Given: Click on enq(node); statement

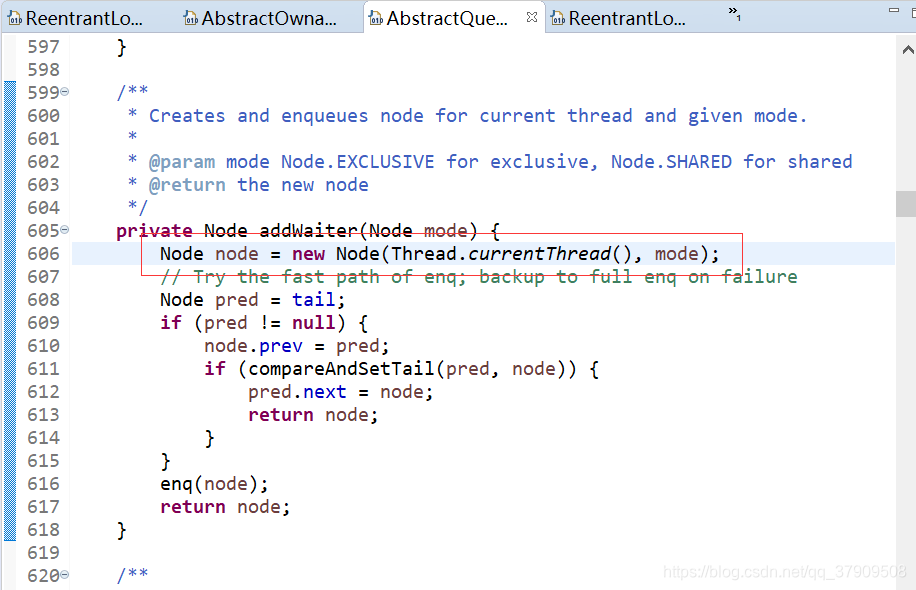Looking at the screenshot, I should point(214,484).
